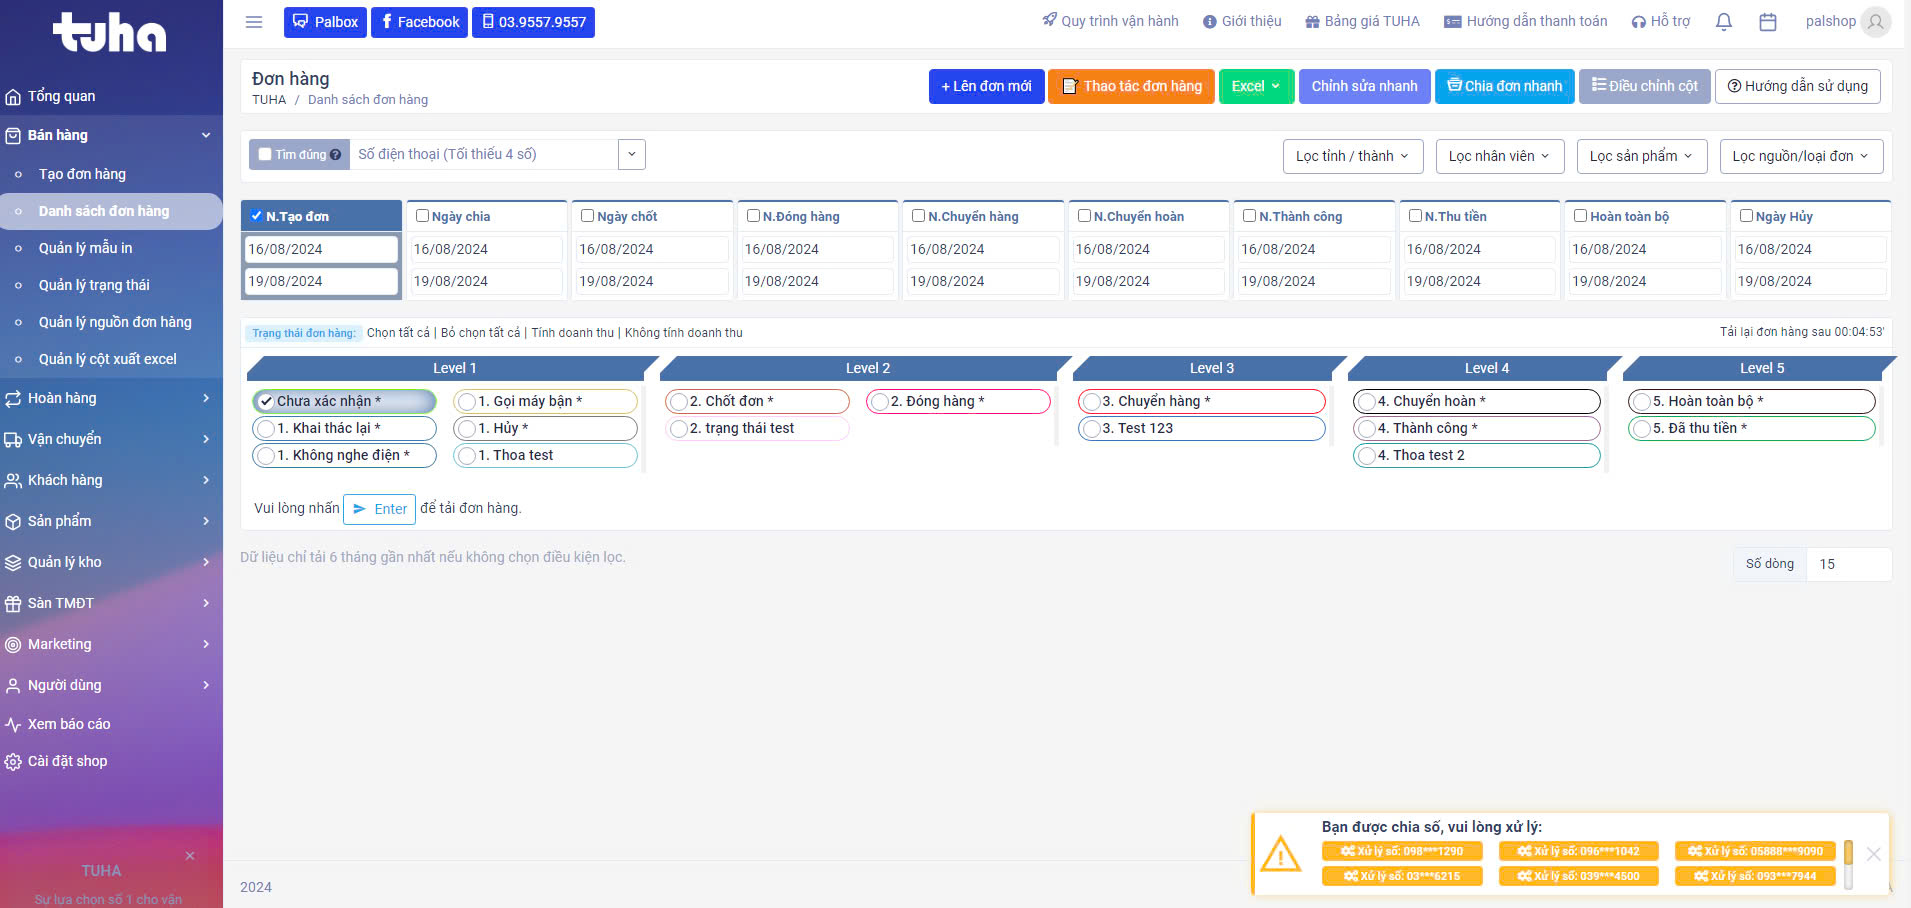The image size is (1911, 908).
Task: Click the Chọn tất cả link
Action: pyautogui.click(x=398, y=333)
